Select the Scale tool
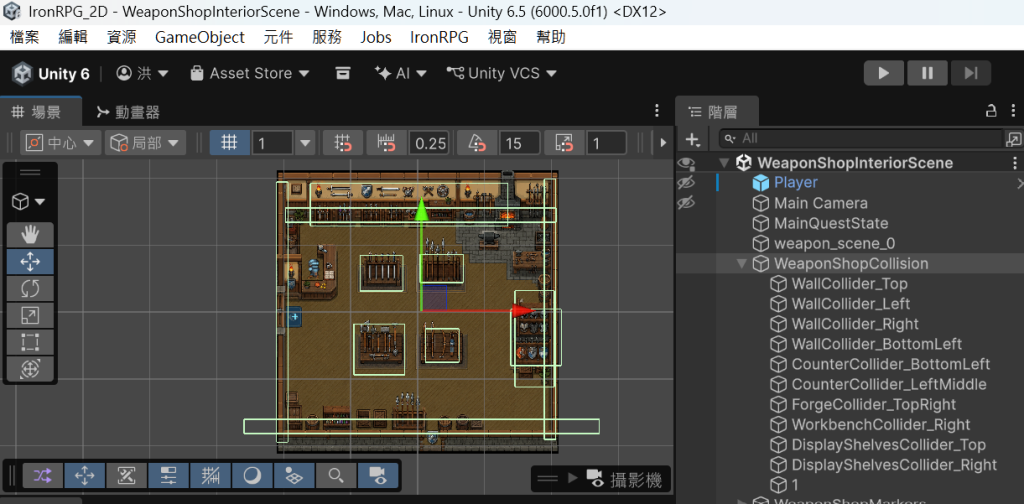Screen dimensions: 1024x504 pos(30,315)
